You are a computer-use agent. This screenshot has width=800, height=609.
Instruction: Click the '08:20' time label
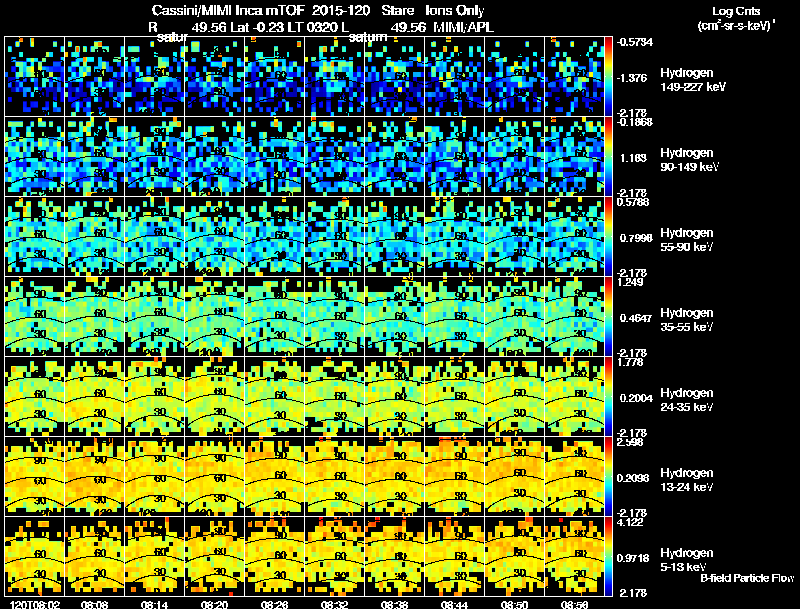pos(214,604)
